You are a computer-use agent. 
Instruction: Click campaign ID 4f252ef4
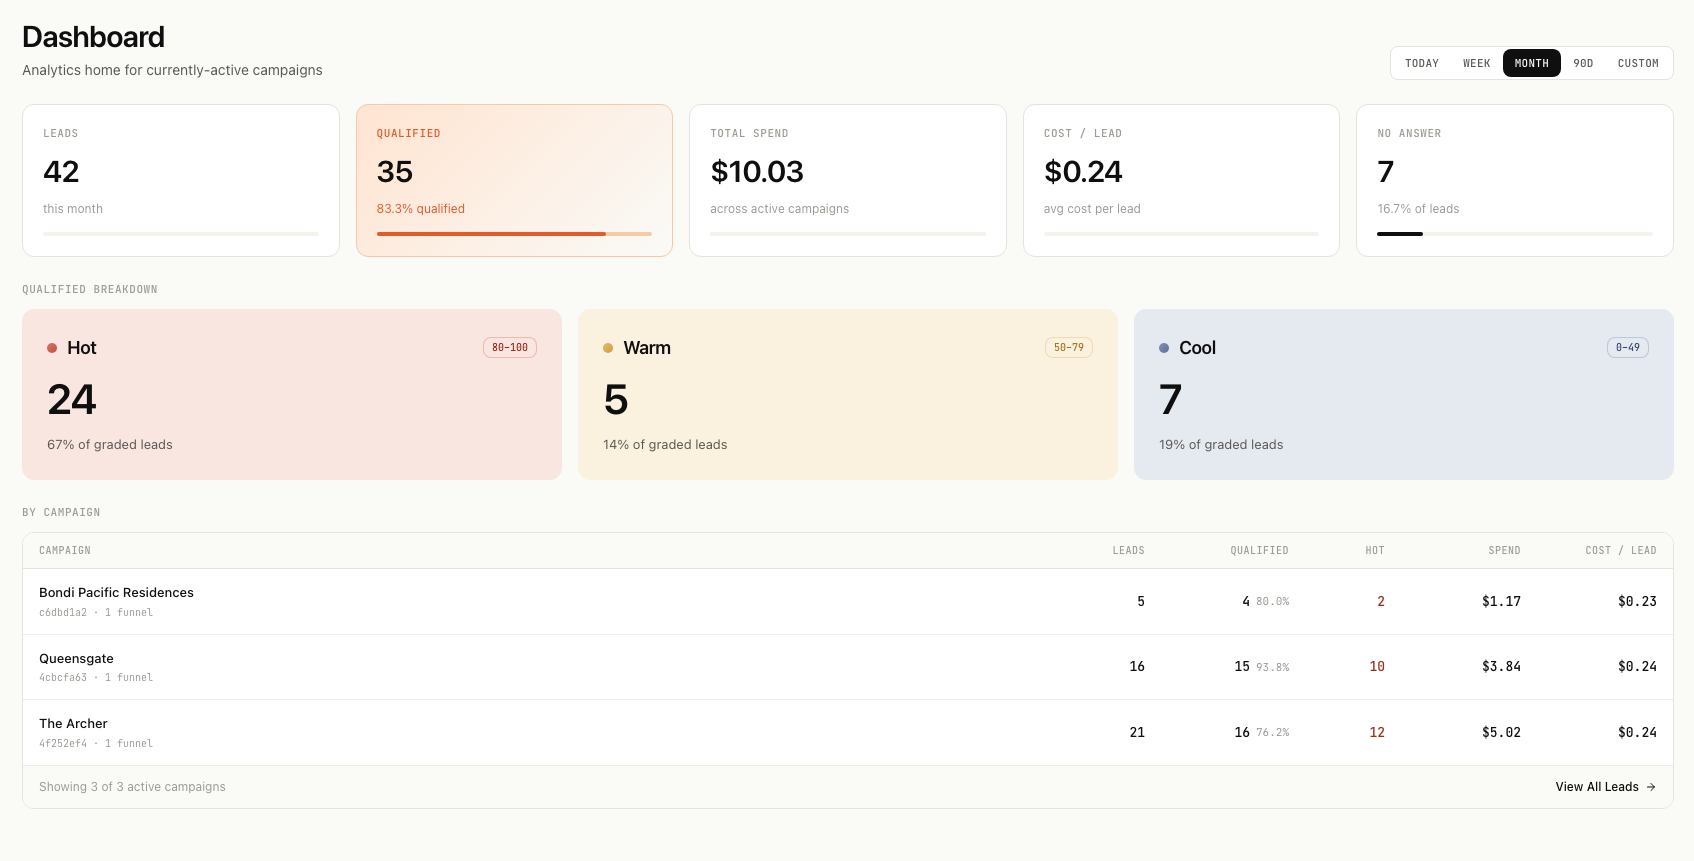click(x=63, y=744)
